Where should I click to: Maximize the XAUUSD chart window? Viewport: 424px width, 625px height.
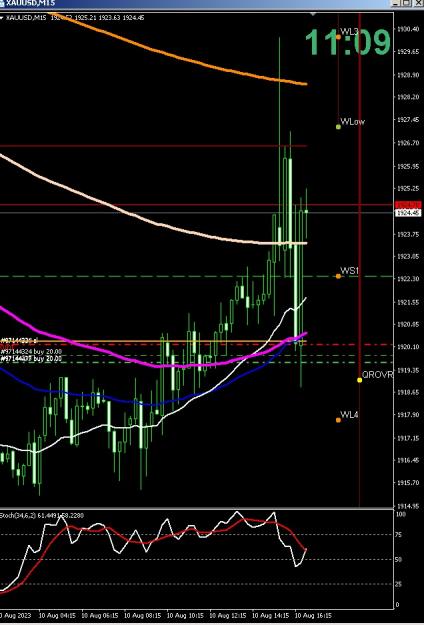(406, 3)
